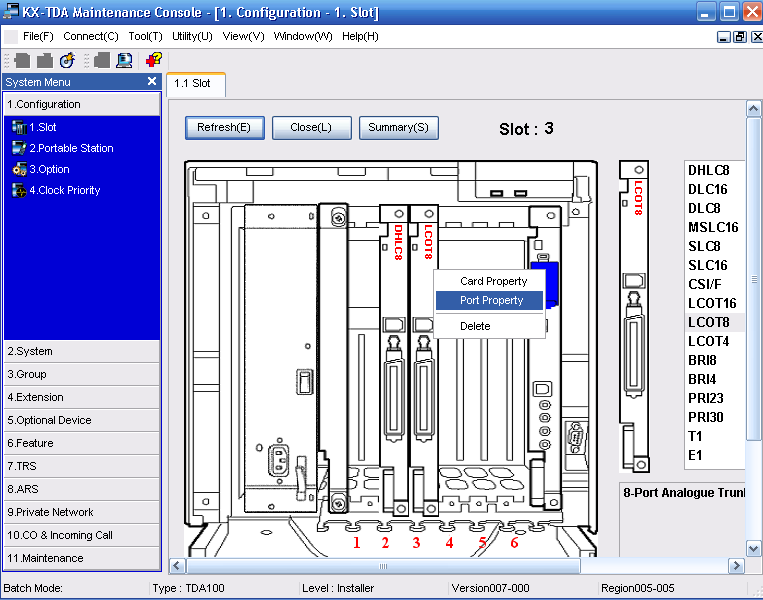This screenshot has height=600, width=763.
Task: Expand the 11.Maintenance section
Action: pos(82,558)
